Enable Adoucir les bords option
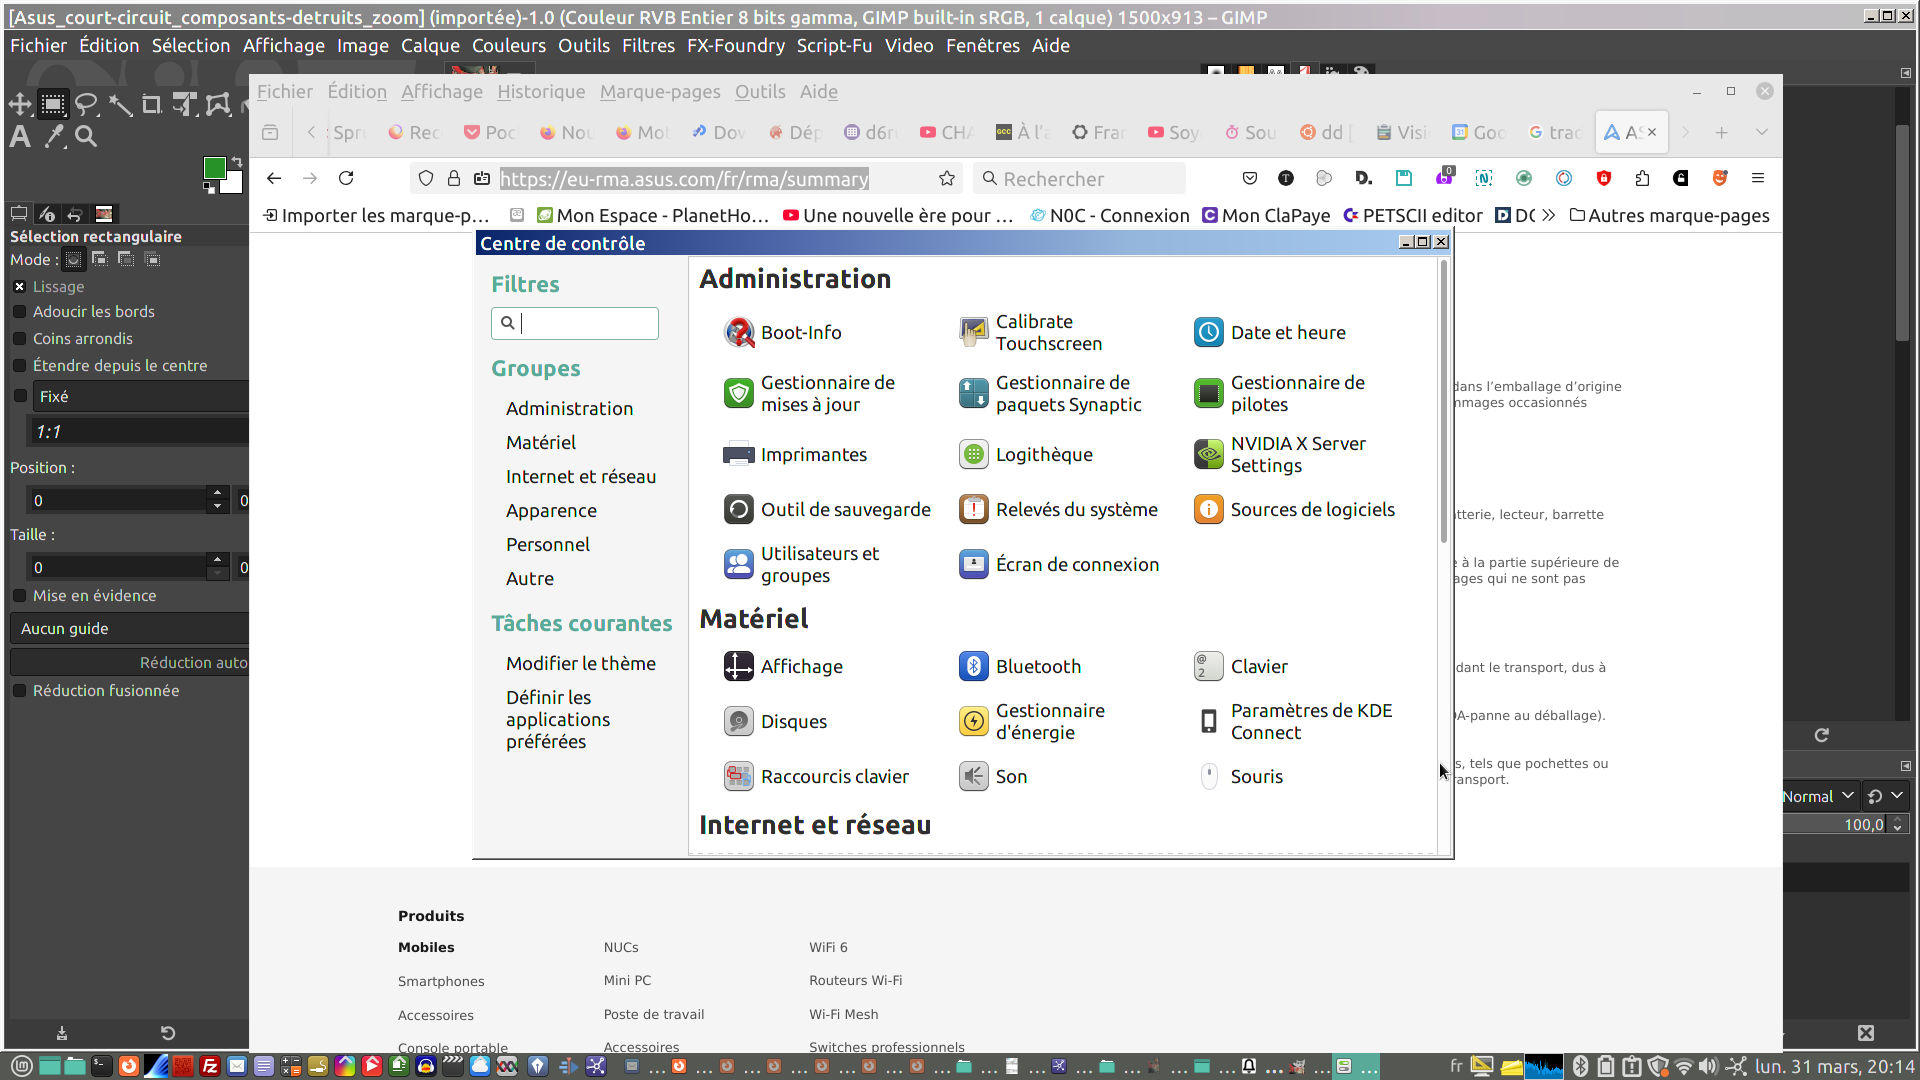This screenshot has height=1080, width=1920. (19, 312)
